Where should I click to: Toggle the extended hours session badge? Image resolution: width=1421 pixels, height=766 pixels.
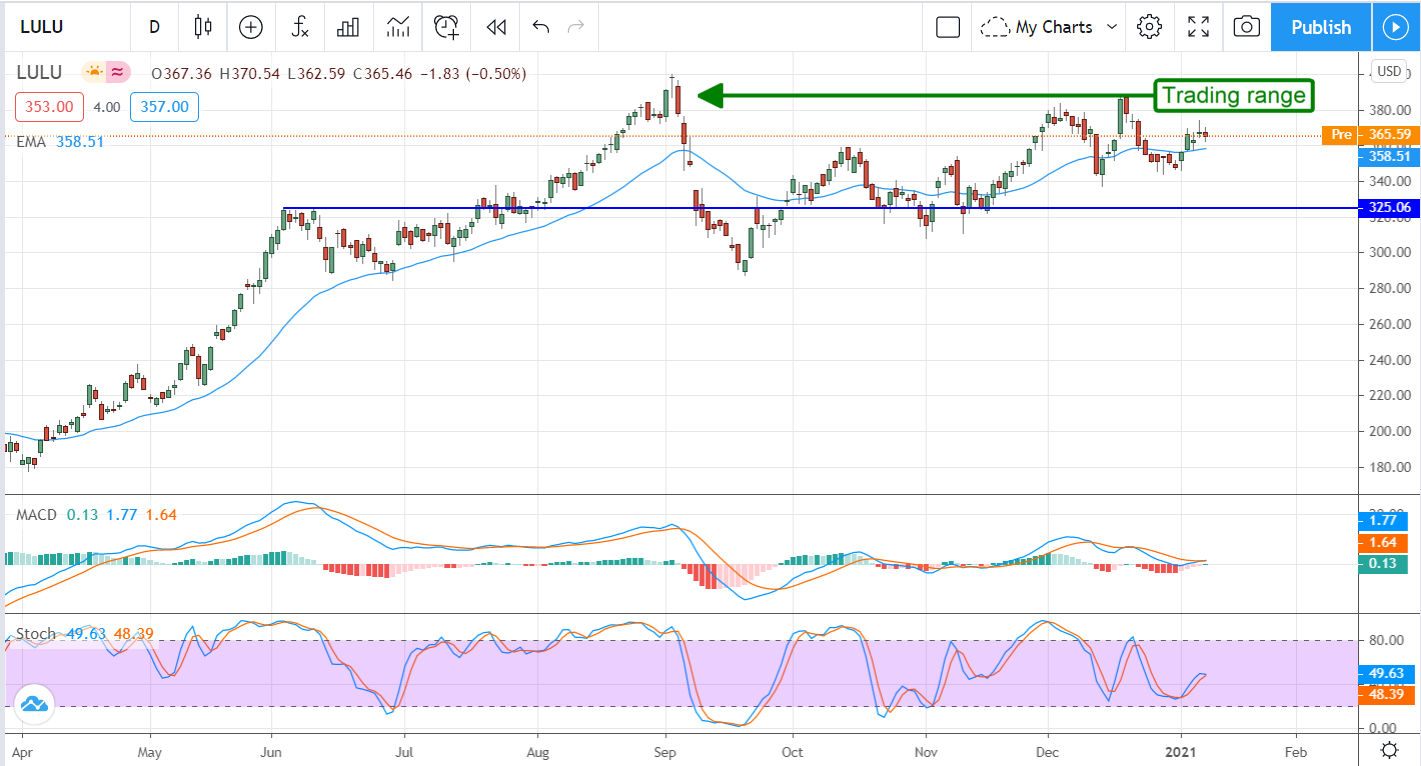(x=118, y=72)
